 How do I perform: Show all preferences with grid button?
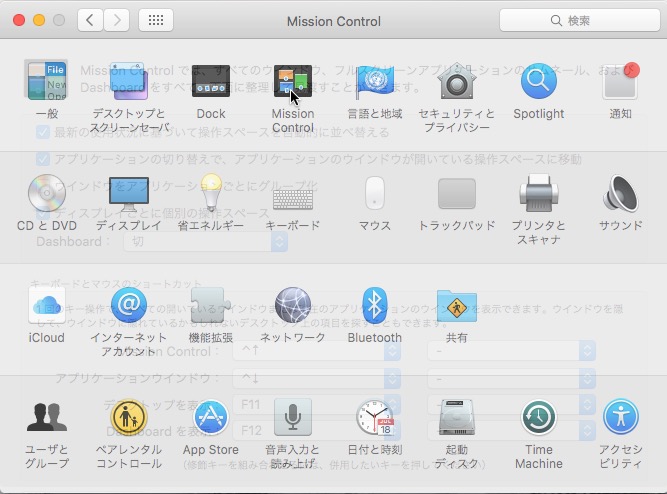156,20
